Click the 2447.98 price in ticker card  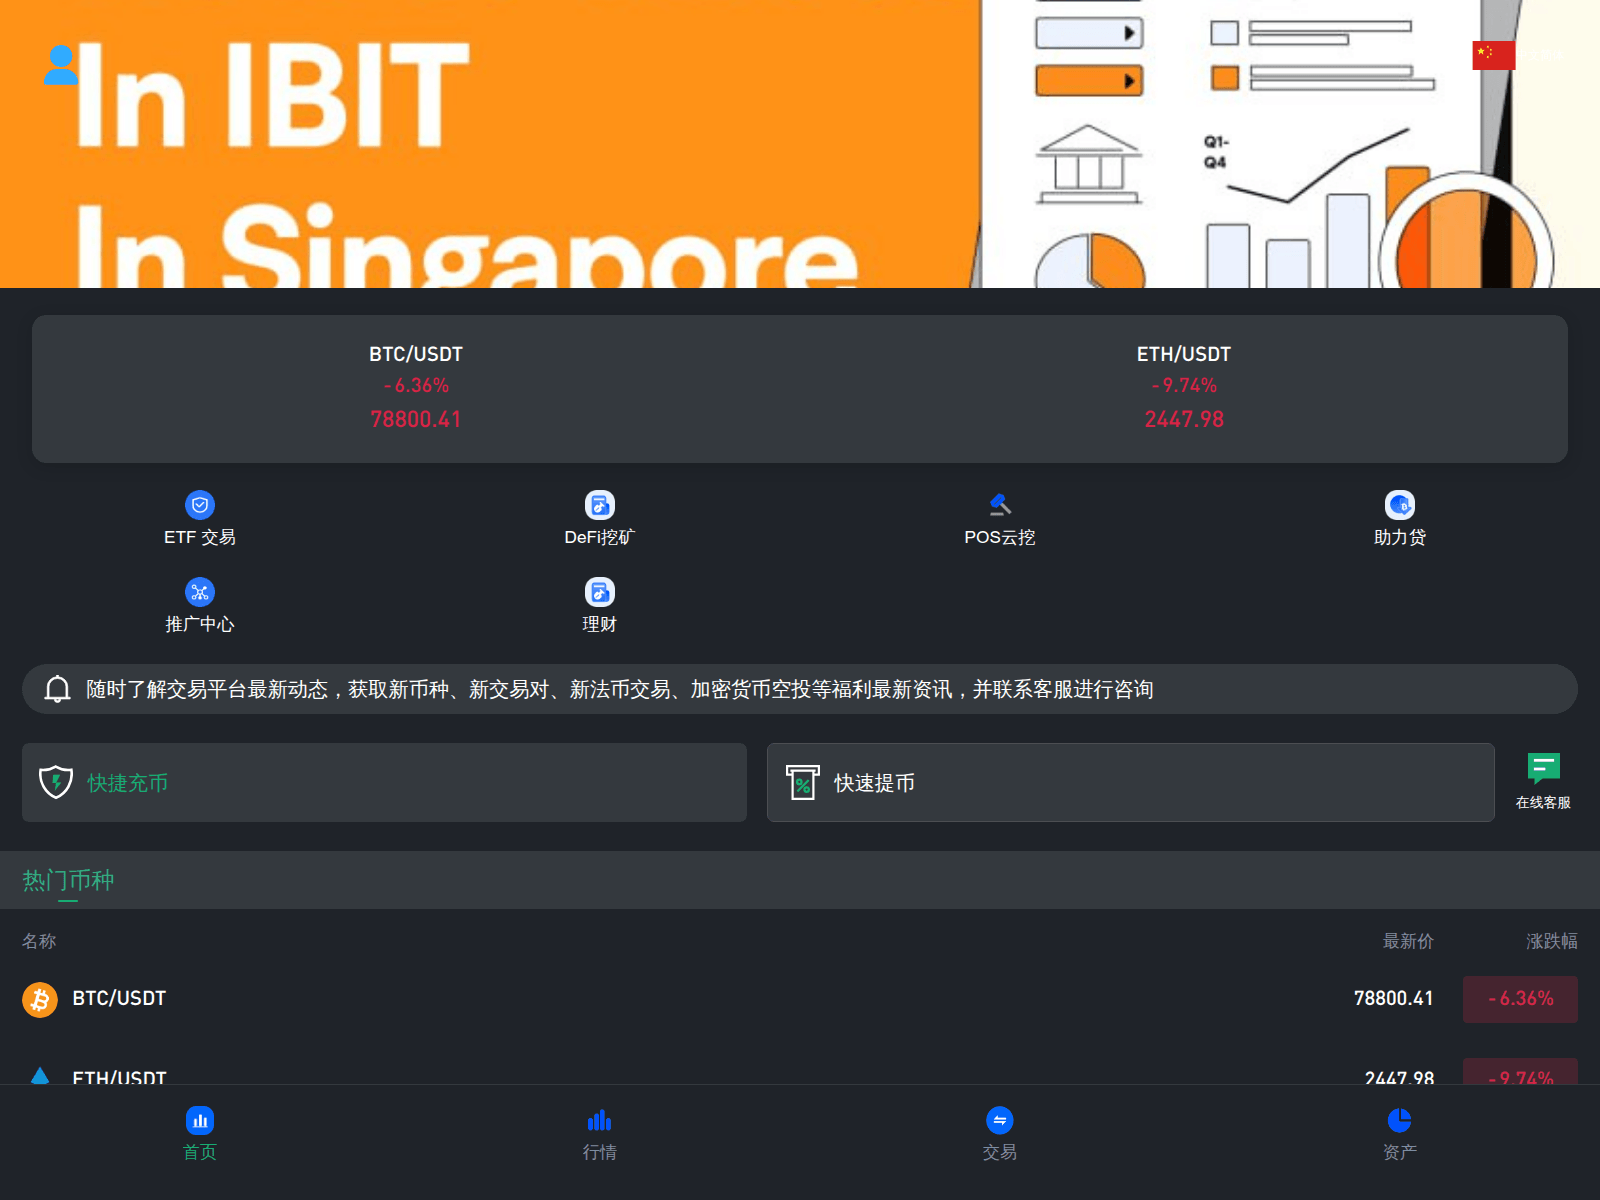[1184, 419]
